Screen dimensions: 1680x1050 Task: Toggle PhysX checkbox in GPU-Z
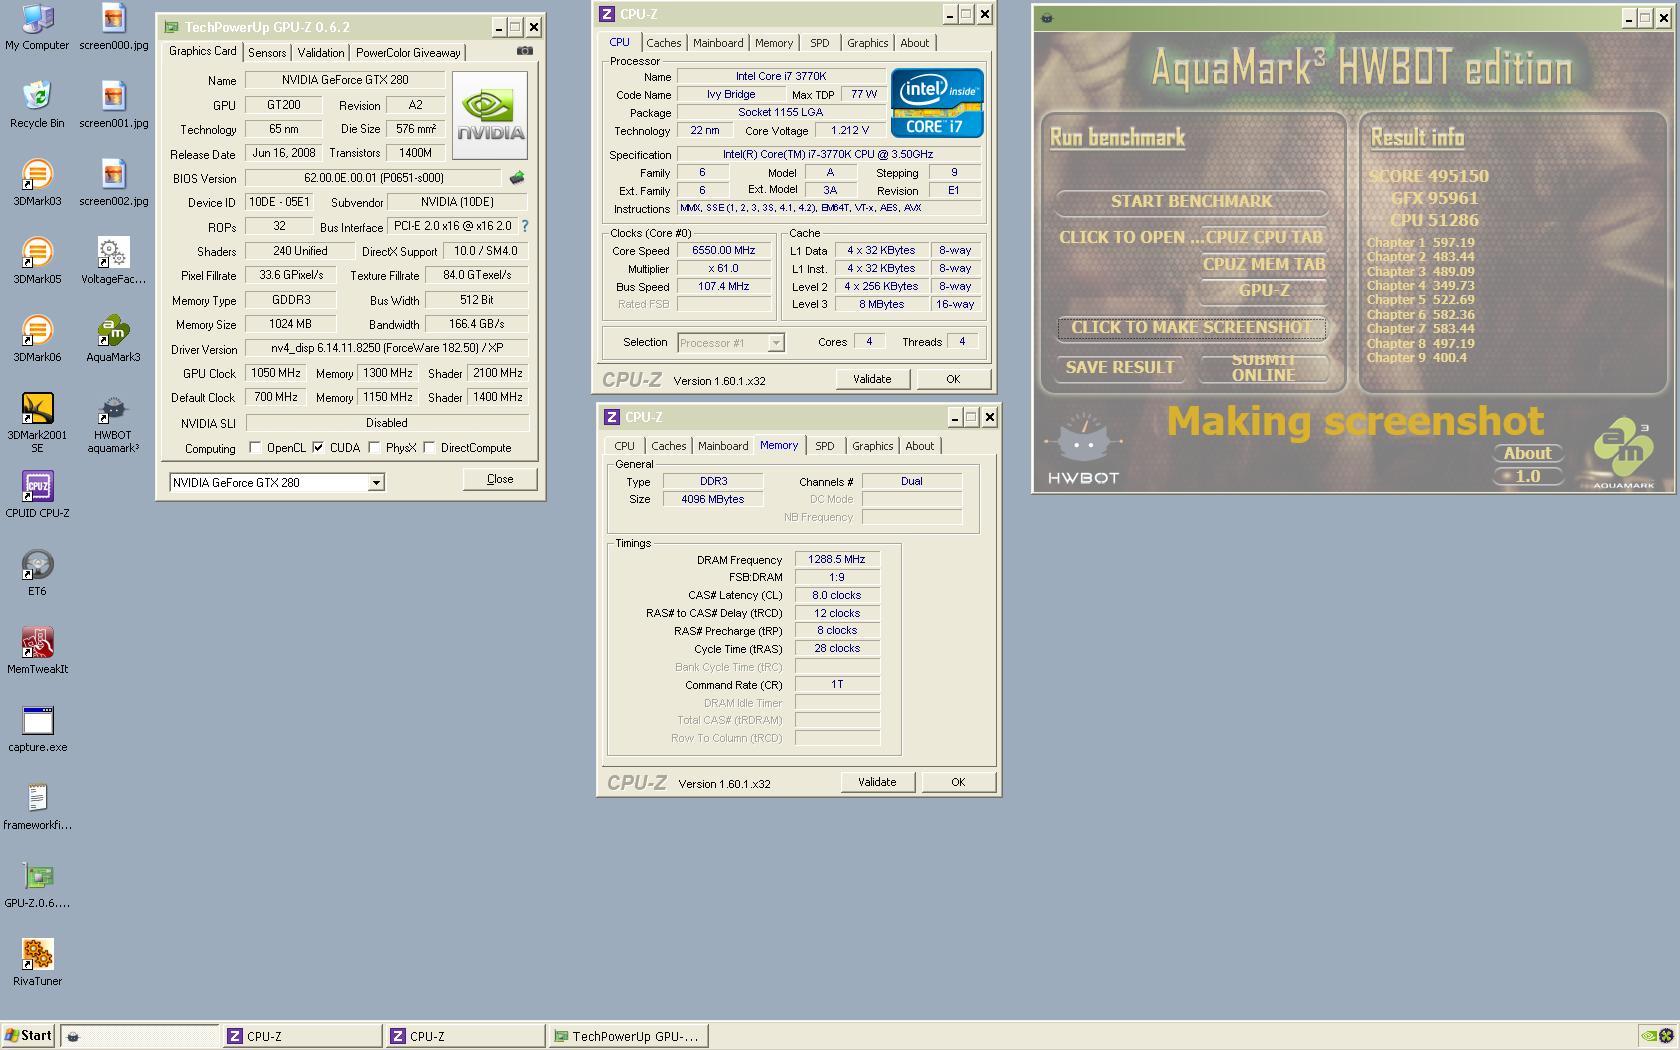[x=374, y=448]
